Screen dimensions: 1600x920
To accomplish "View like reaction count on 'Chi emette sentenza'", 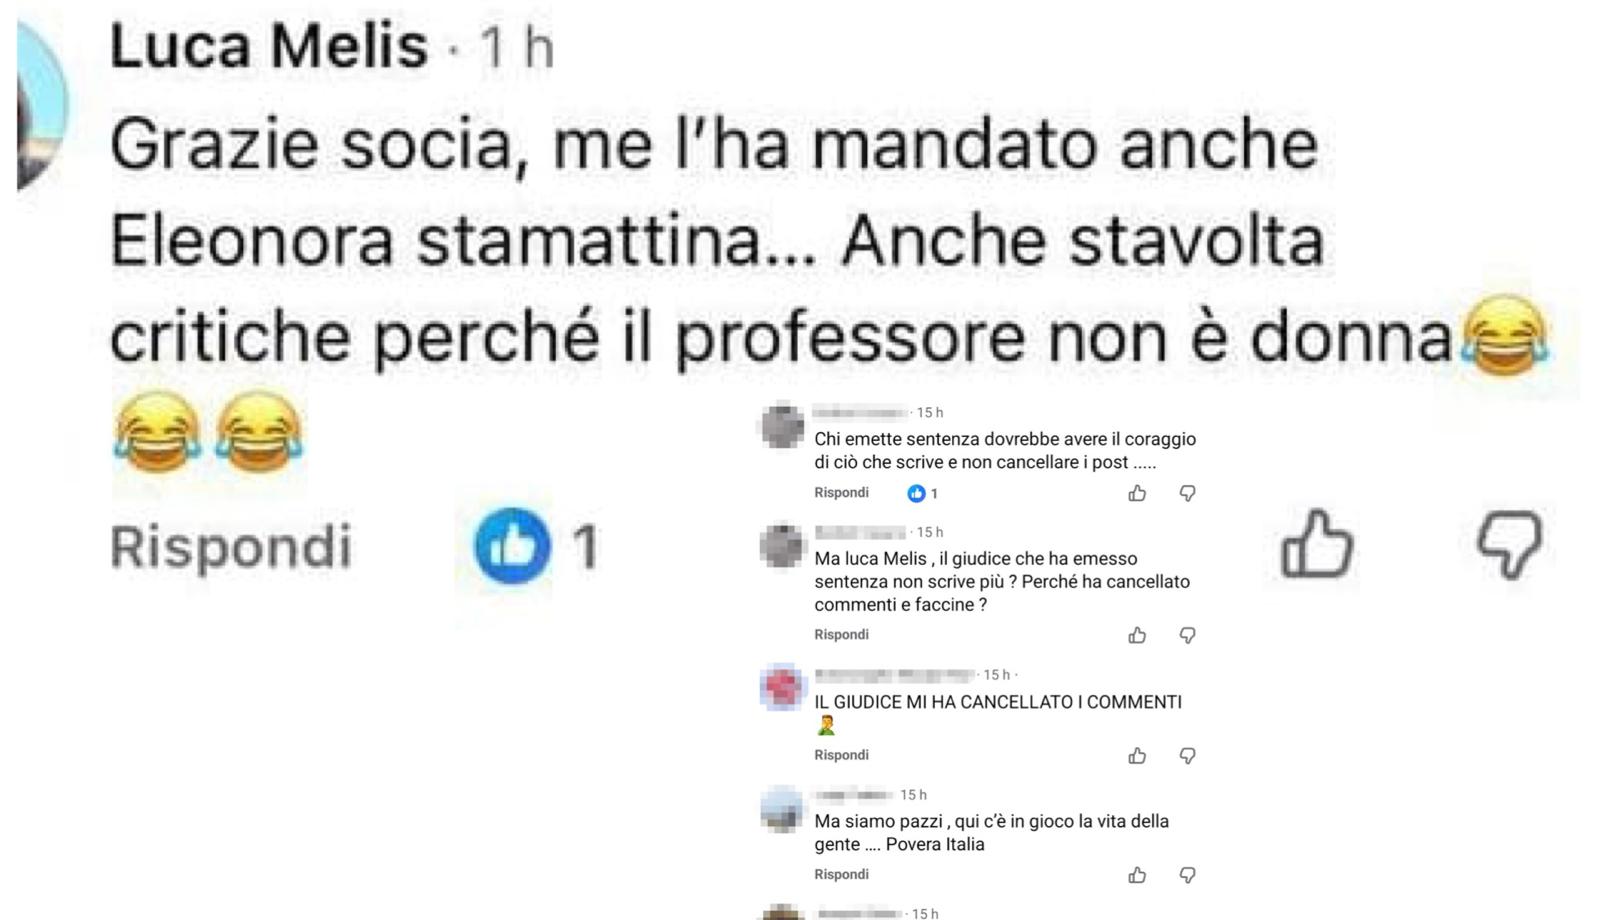I will (x=922, y=493).
